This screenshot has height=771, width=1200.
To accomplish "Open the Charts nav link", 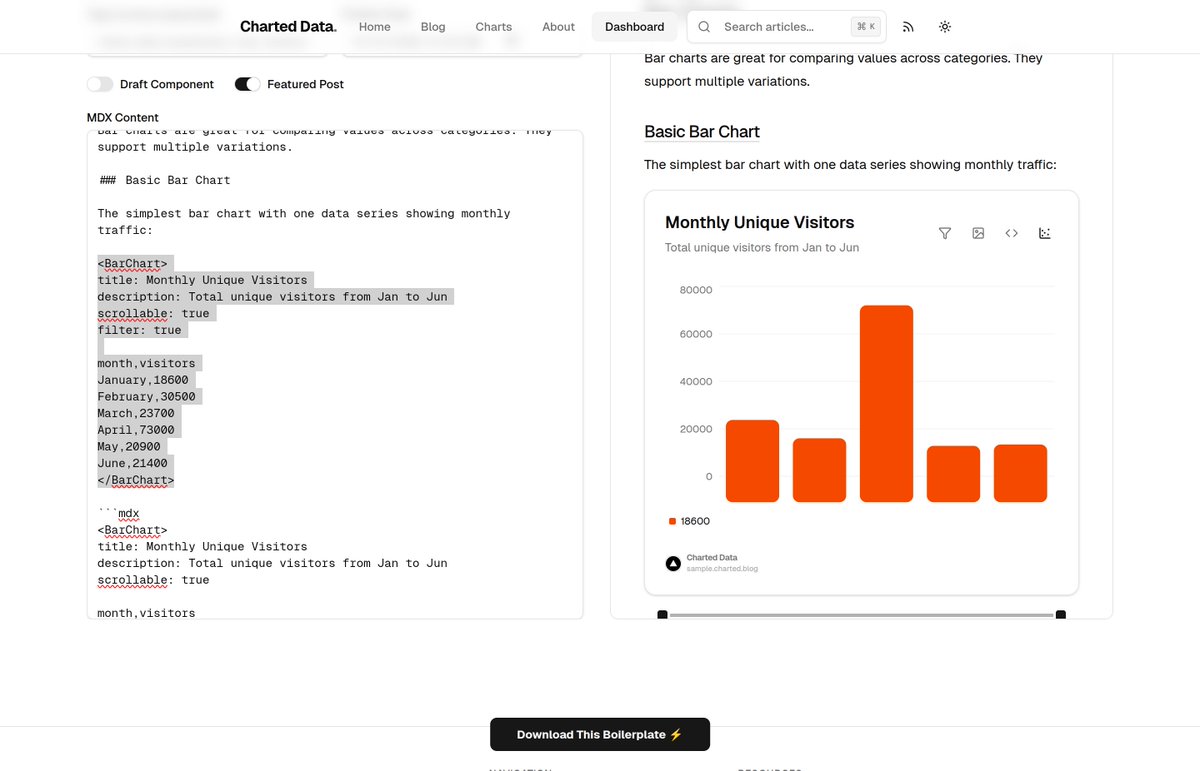I will click(494, 27).
